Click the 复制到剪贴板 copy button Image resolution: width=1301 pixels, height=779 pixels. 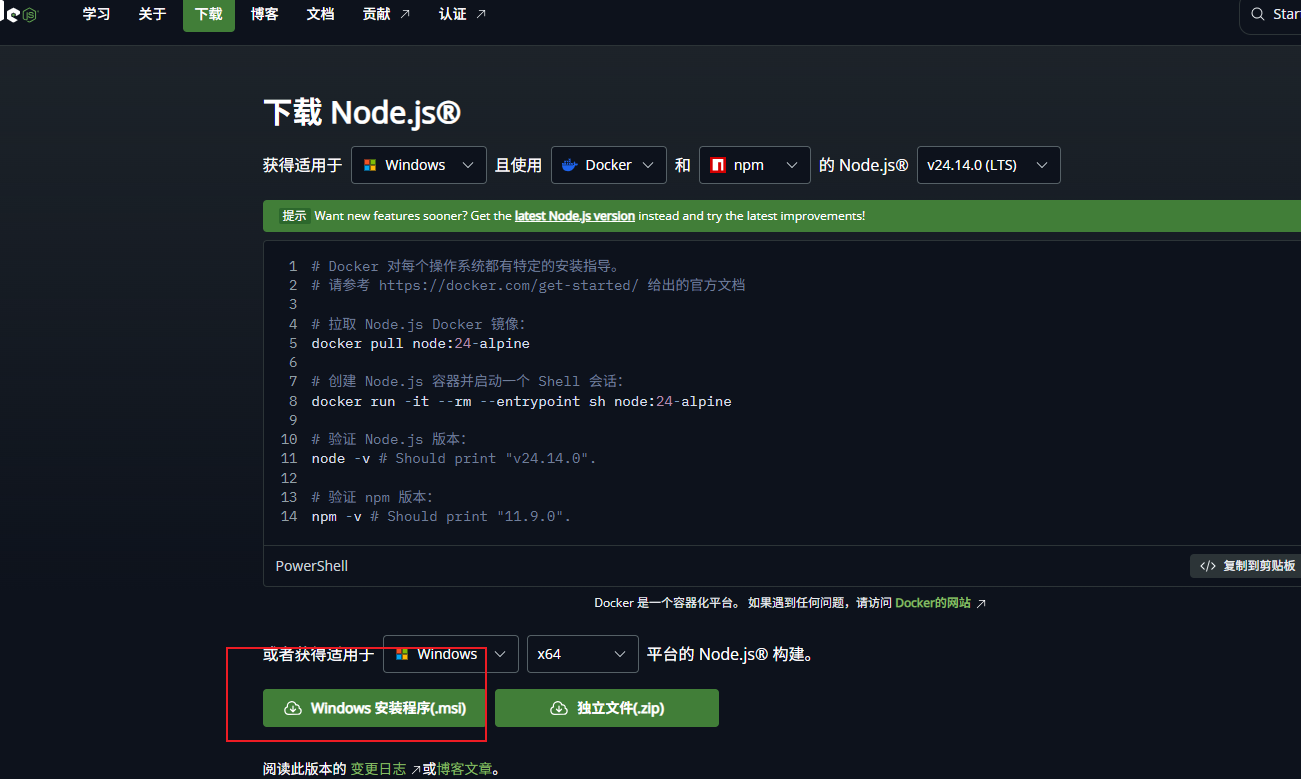tap(1246, 566)
